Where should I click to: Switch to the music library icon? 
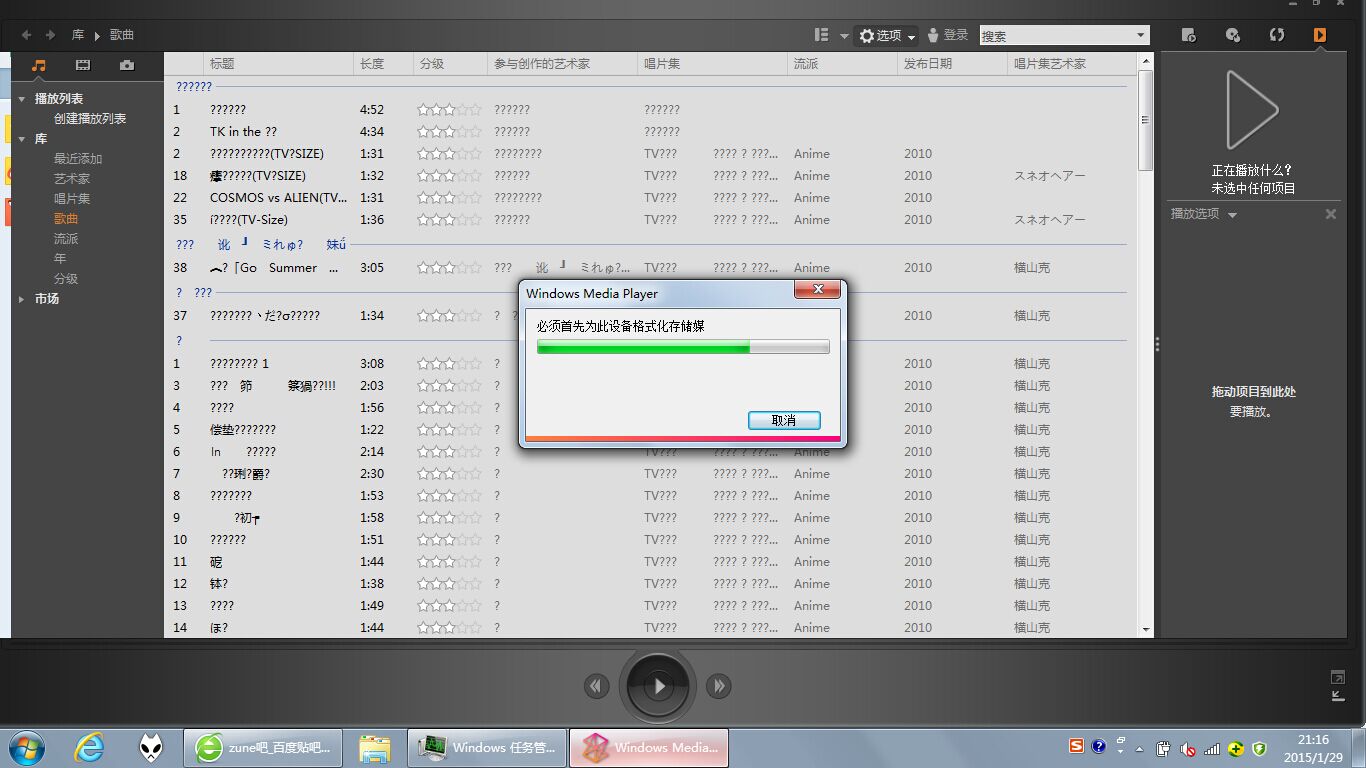39,65
